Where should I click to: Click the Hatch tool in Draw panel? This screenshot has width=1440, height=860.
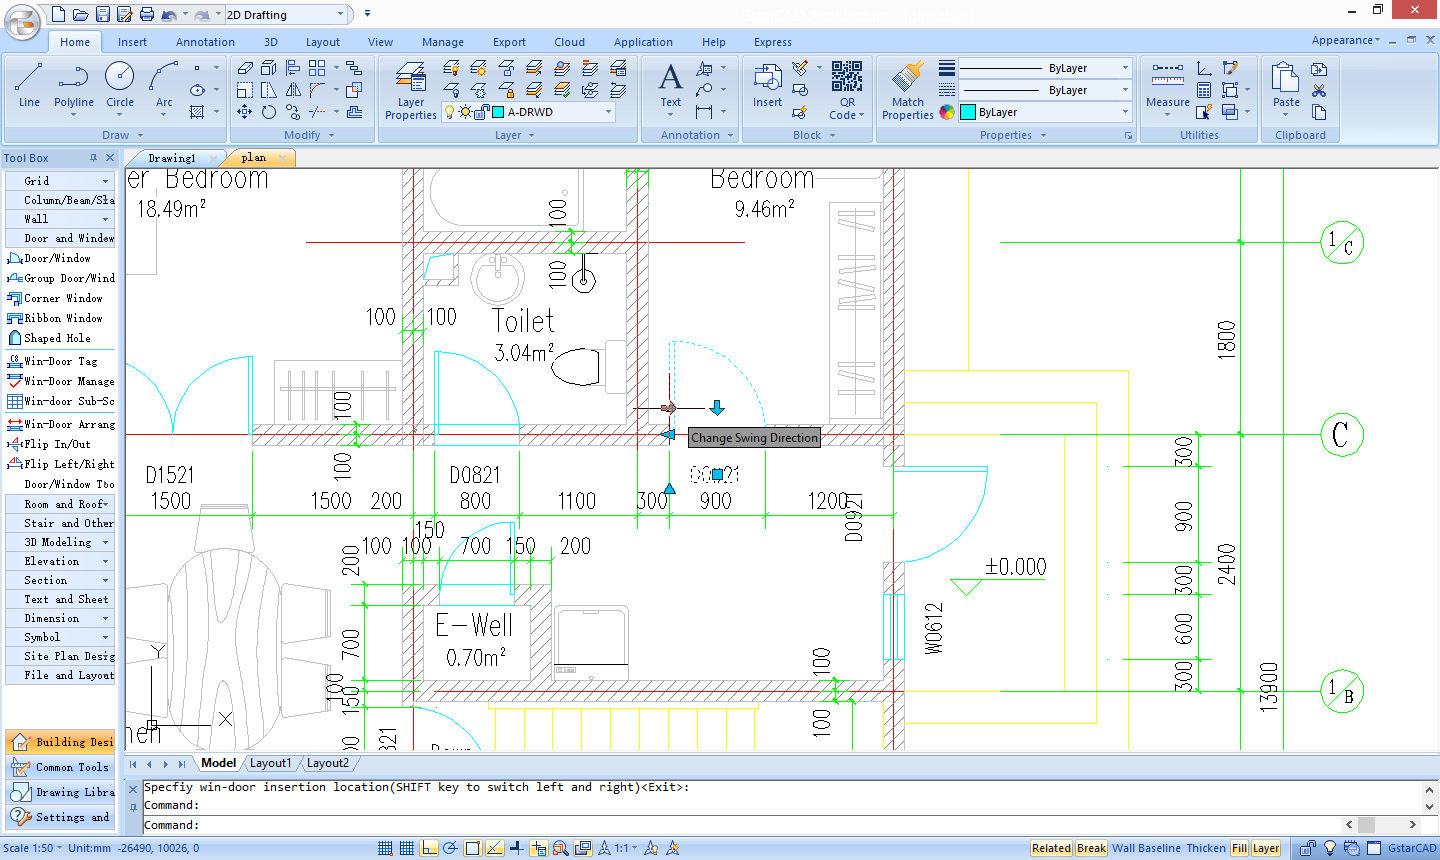tap(197, 112)
